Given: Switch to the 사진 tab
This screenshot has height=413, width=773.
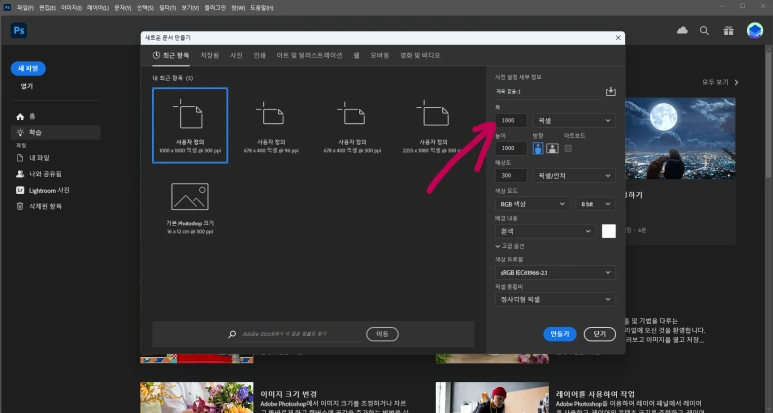Looking at the screenshot, I should (x=236, y=55).
